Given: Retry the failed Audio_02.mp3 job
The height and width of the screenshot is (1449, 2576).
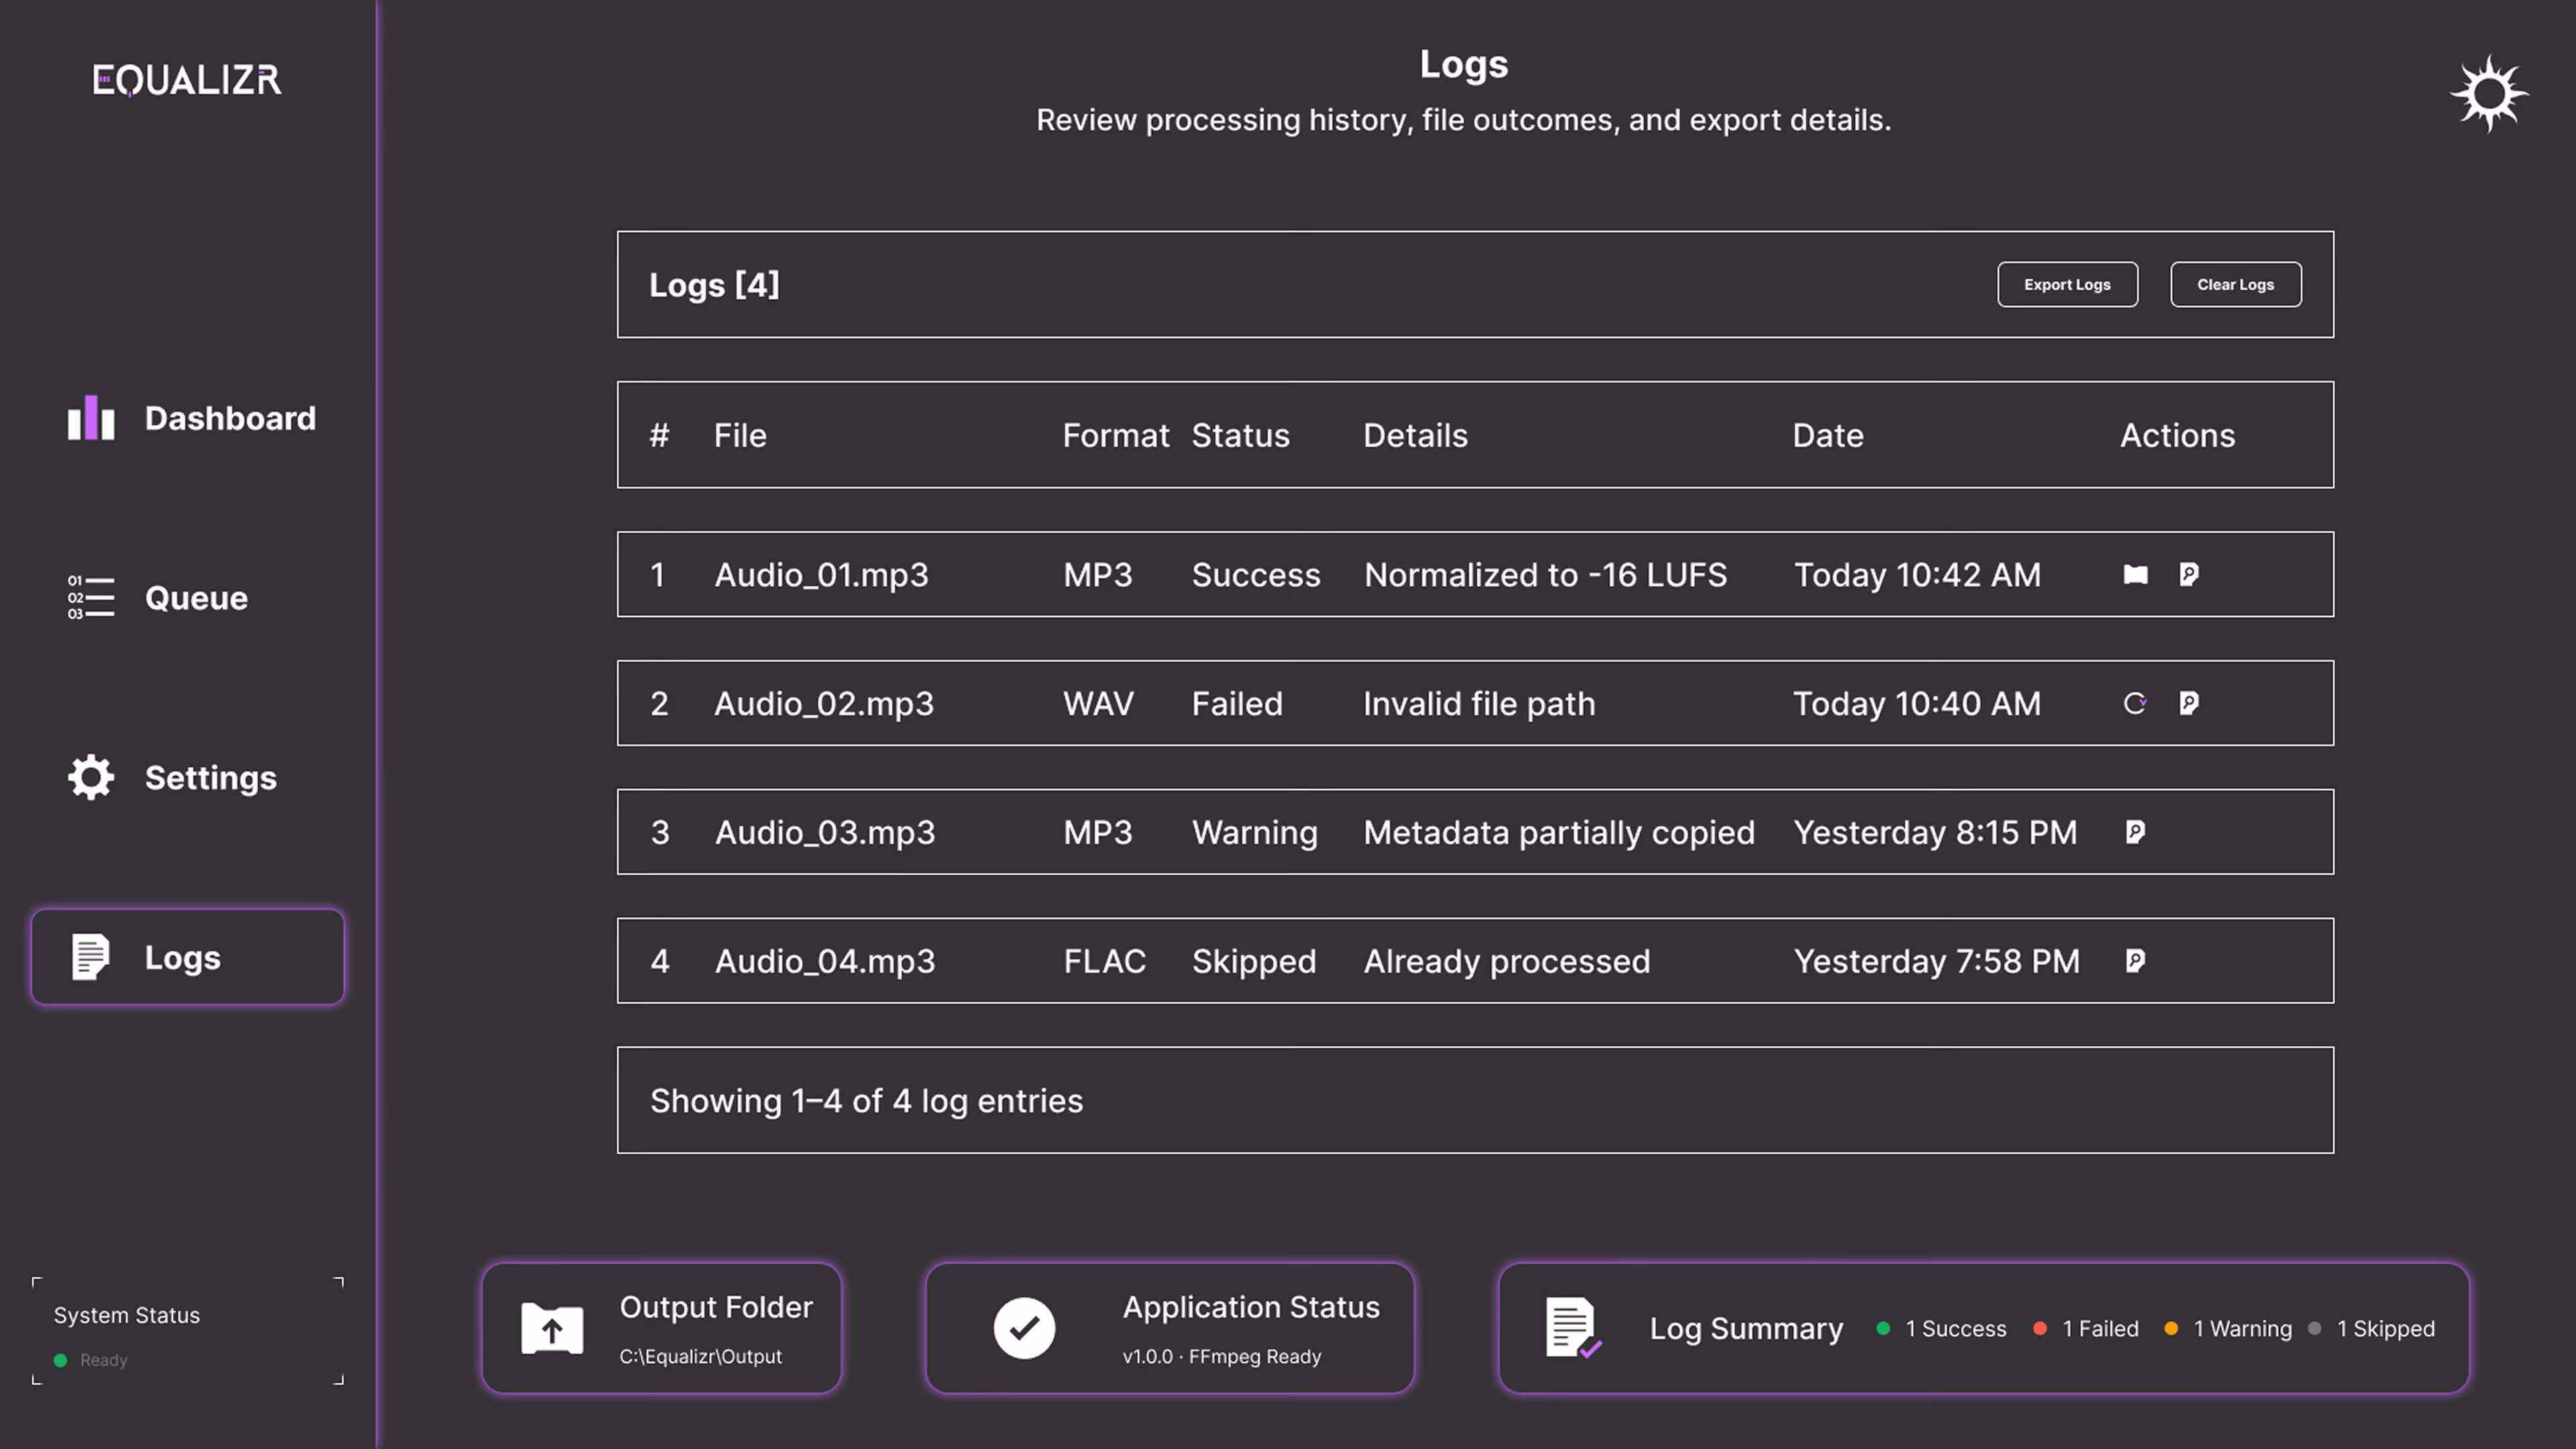Looking at the screenshot, I should 2135,703.
